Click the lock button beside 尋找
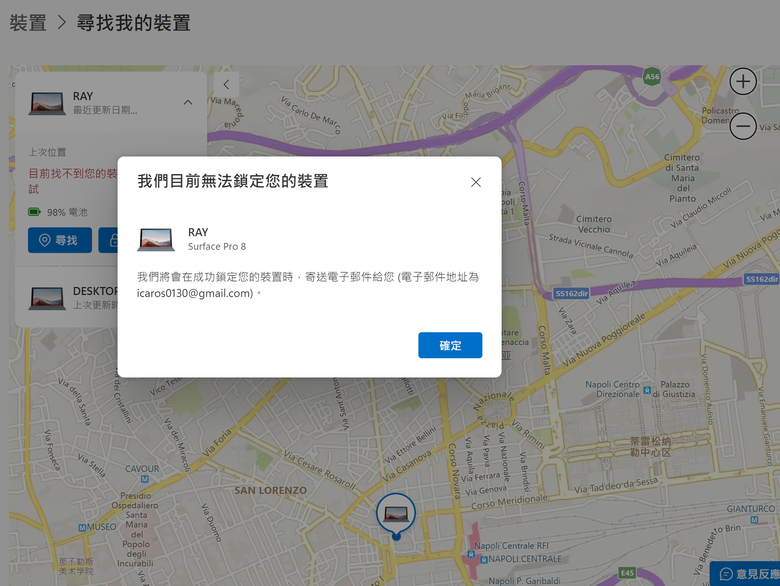Viewport: 780px width, 586px height. coord(108,240)
